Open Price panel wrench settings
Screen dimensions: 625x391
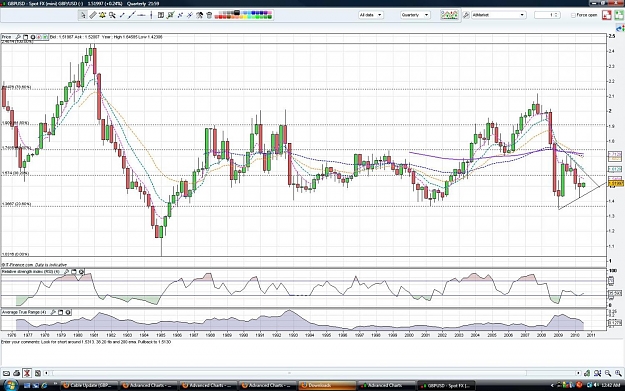tap(18, 37)
